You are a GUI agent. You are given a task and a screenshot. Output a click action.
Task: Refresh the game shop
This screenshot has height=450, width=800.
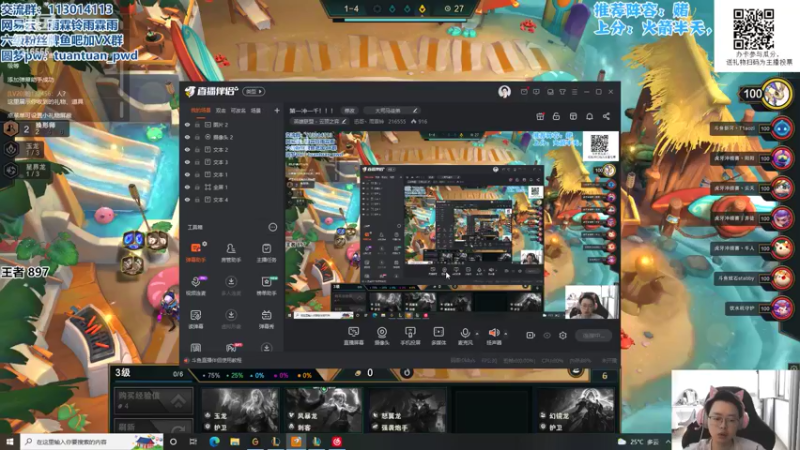click(153, 426)
